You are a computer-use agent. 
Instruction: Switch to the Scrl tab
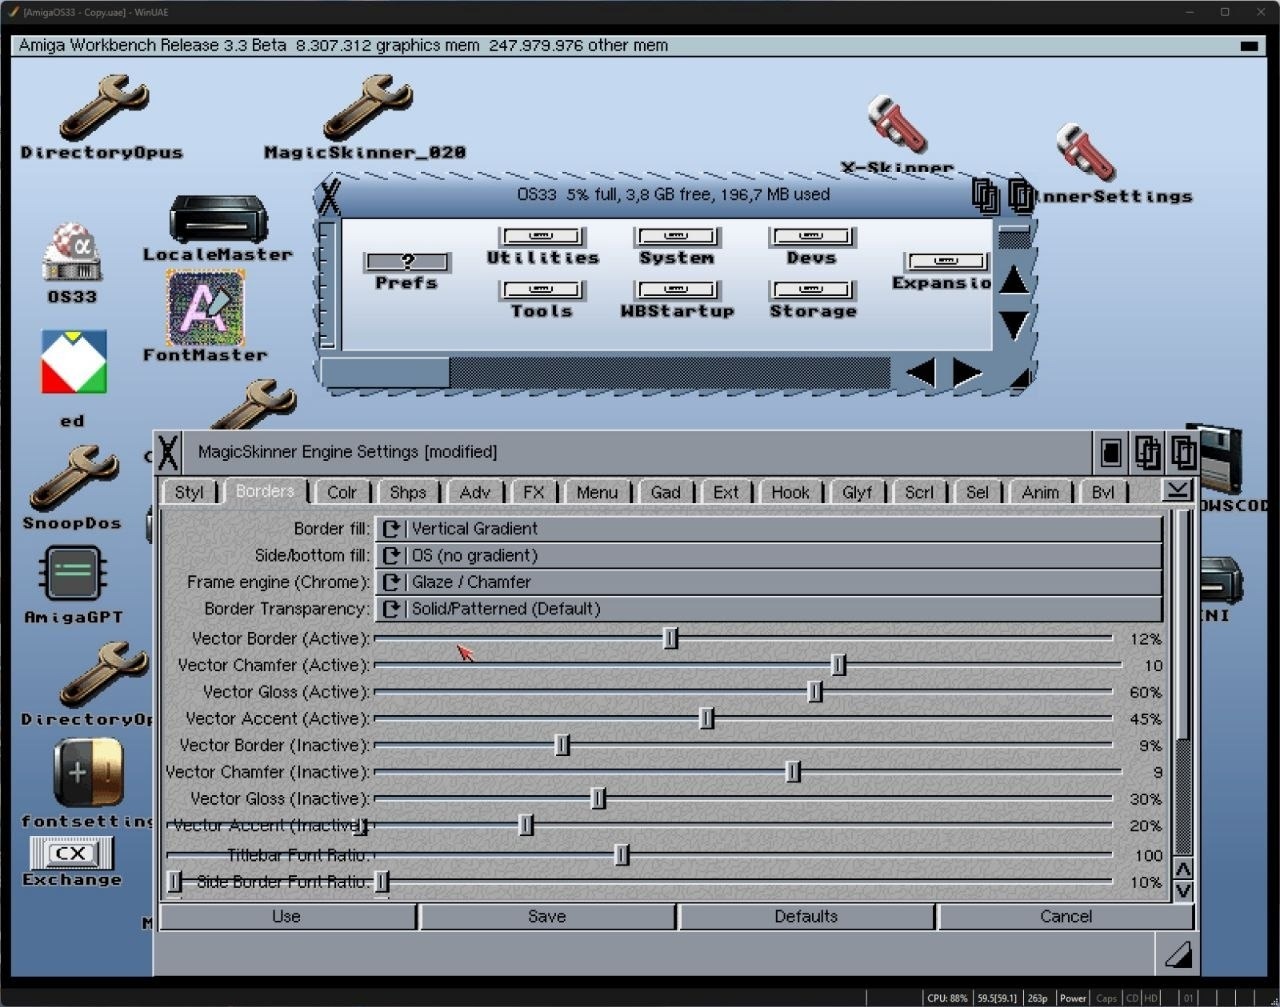(919, 492)
